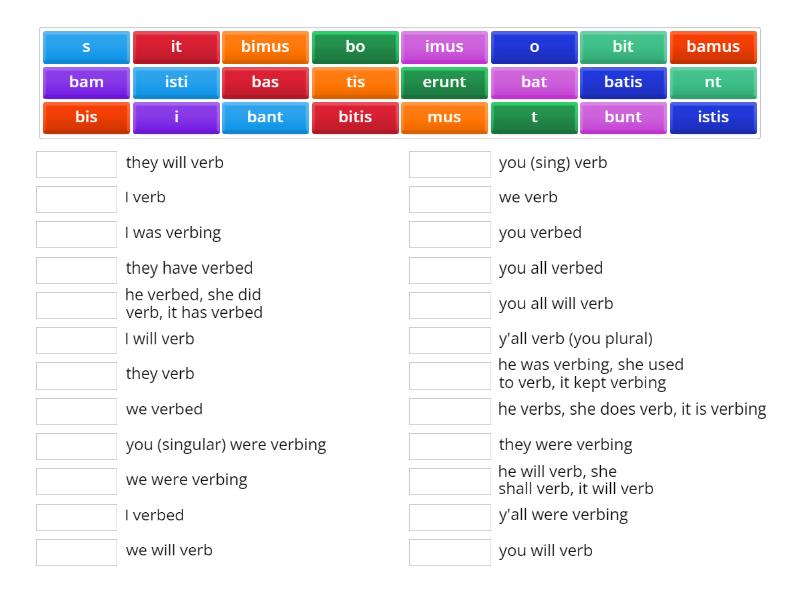Screen dimensions: 800x600
Task: Select the slot next to "y'all were verbing"
Action: tap(450, 515)
